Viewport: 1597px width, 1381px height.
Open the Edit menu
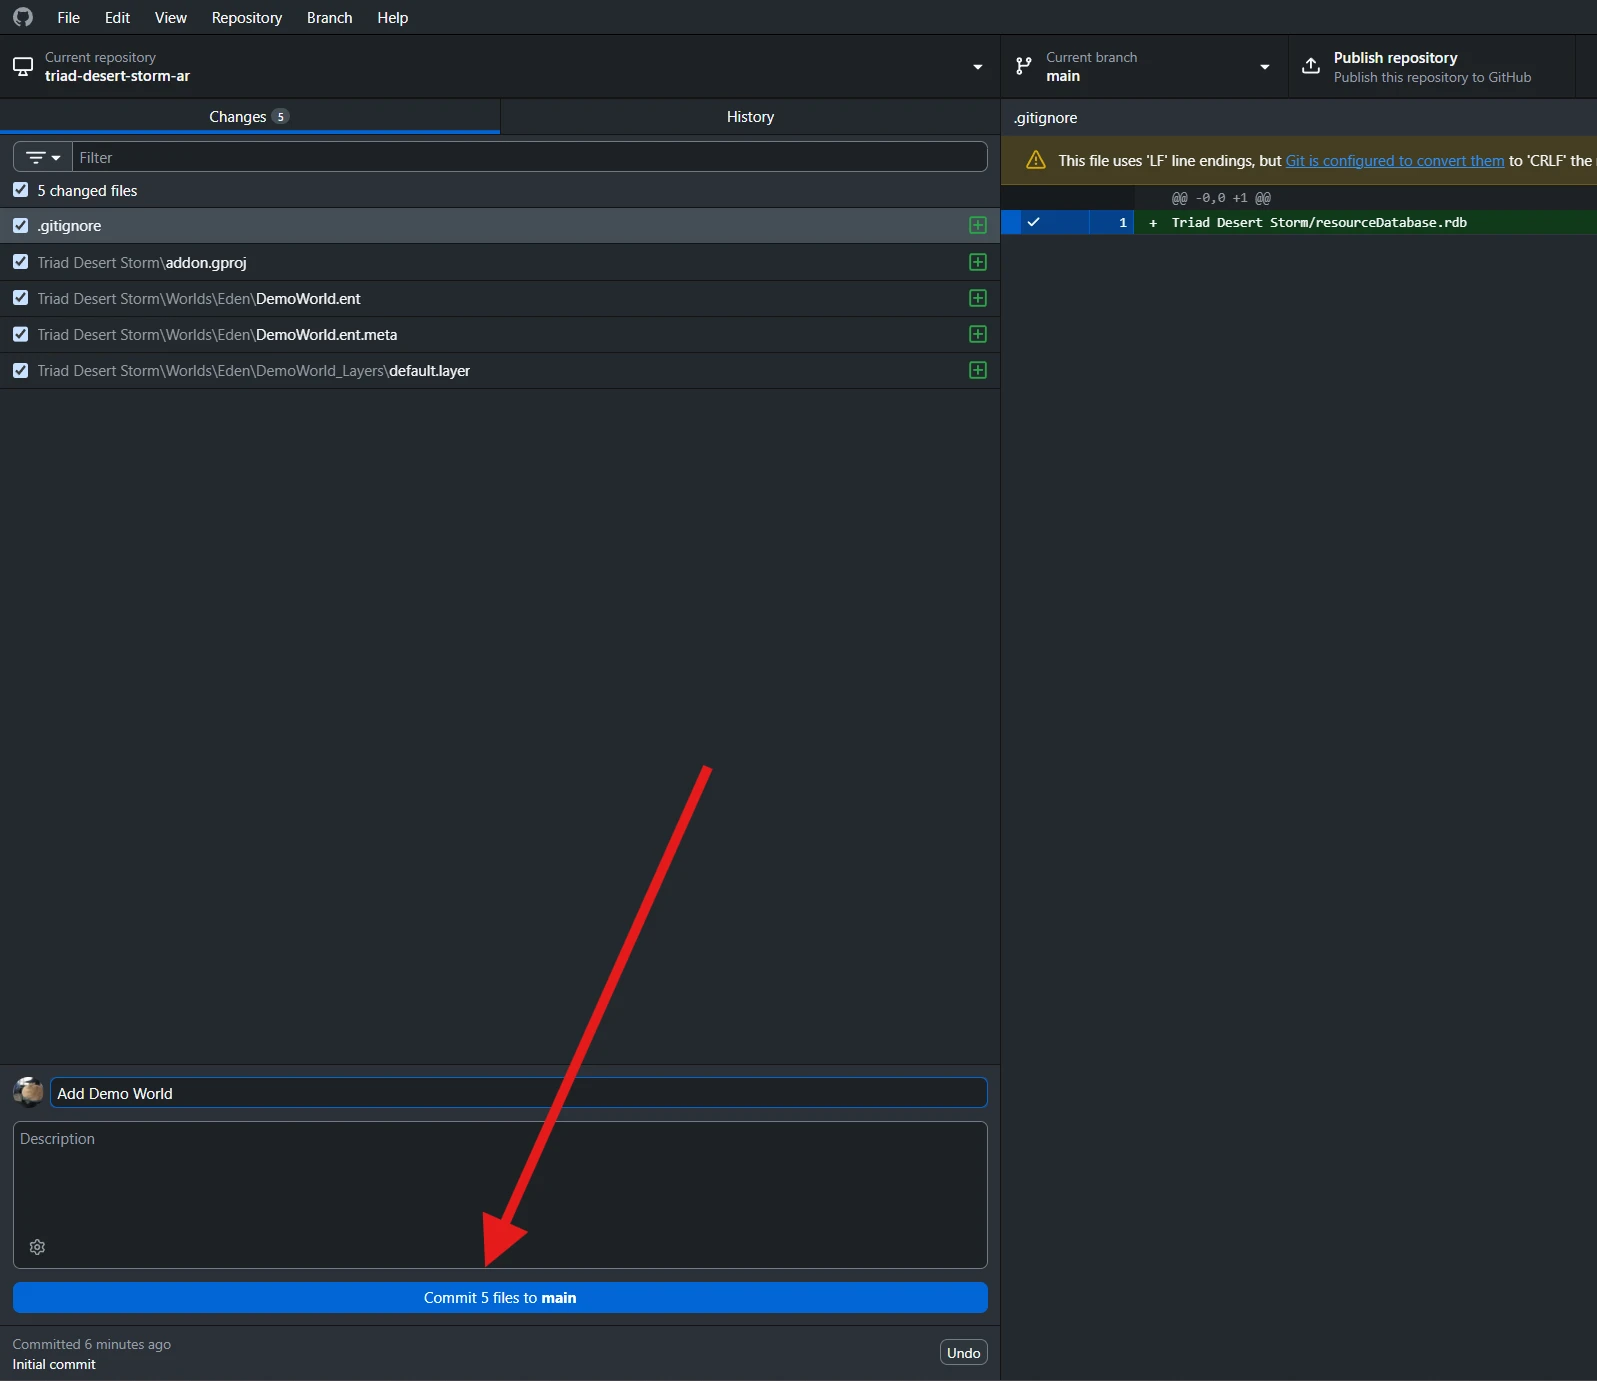117,17
